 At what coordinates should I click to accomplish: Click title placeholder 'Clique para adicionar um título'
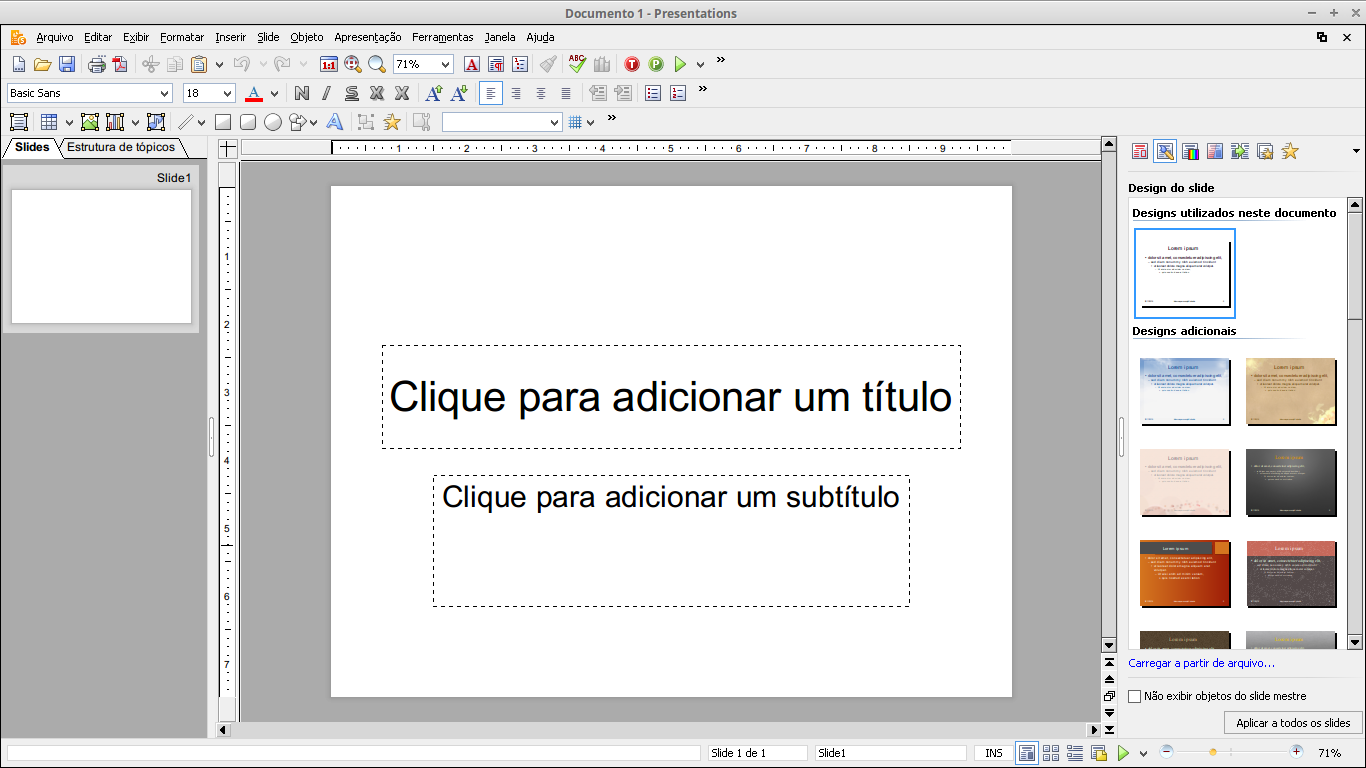(671, 397)
